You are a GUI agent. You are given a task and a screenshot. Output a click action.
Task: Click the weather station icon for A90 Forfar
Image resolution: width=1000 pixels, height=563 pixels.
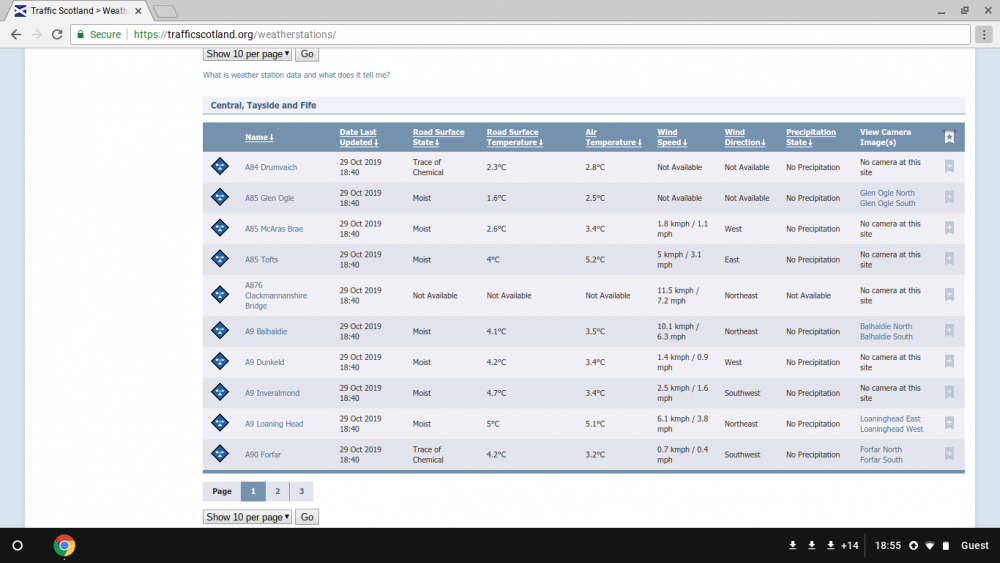220,453
